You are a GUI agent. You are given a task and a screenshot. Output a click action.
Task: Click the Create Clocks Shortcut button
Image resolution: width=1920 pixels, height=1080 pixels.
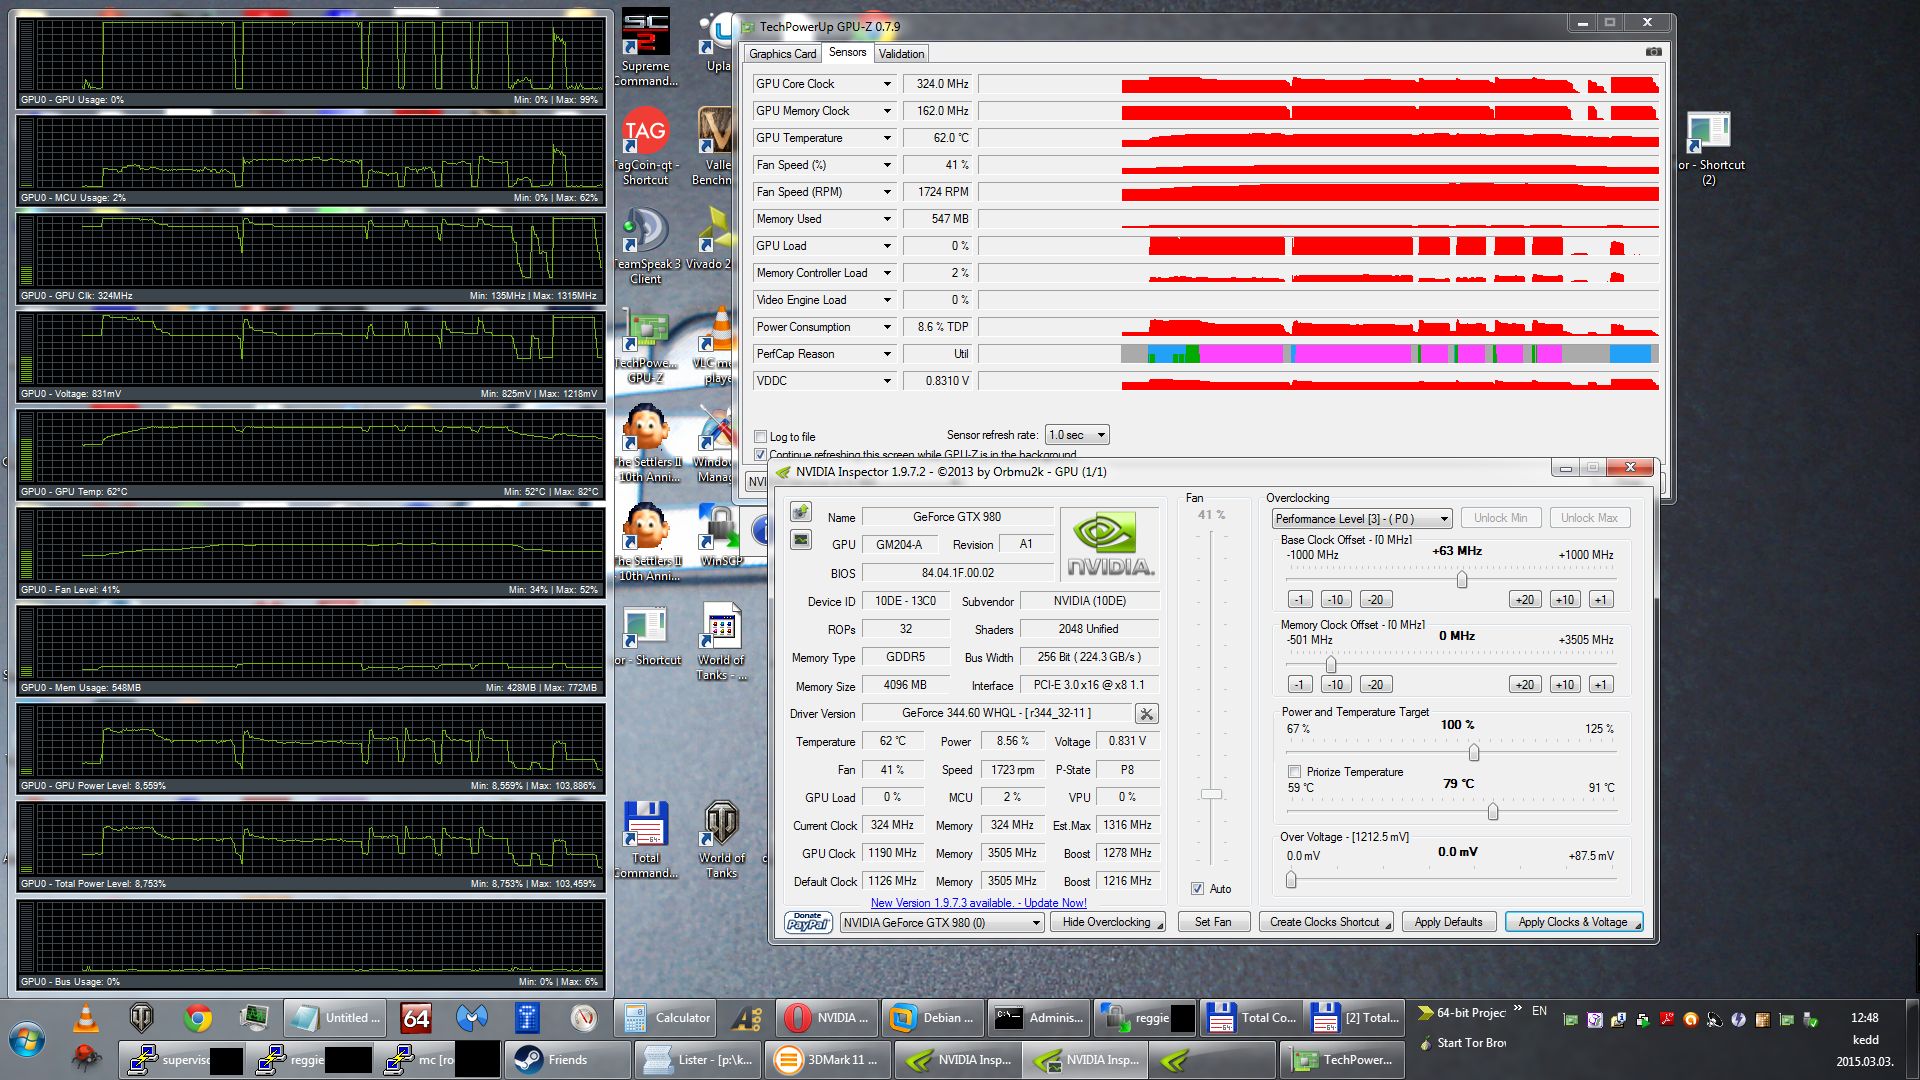1325,922
